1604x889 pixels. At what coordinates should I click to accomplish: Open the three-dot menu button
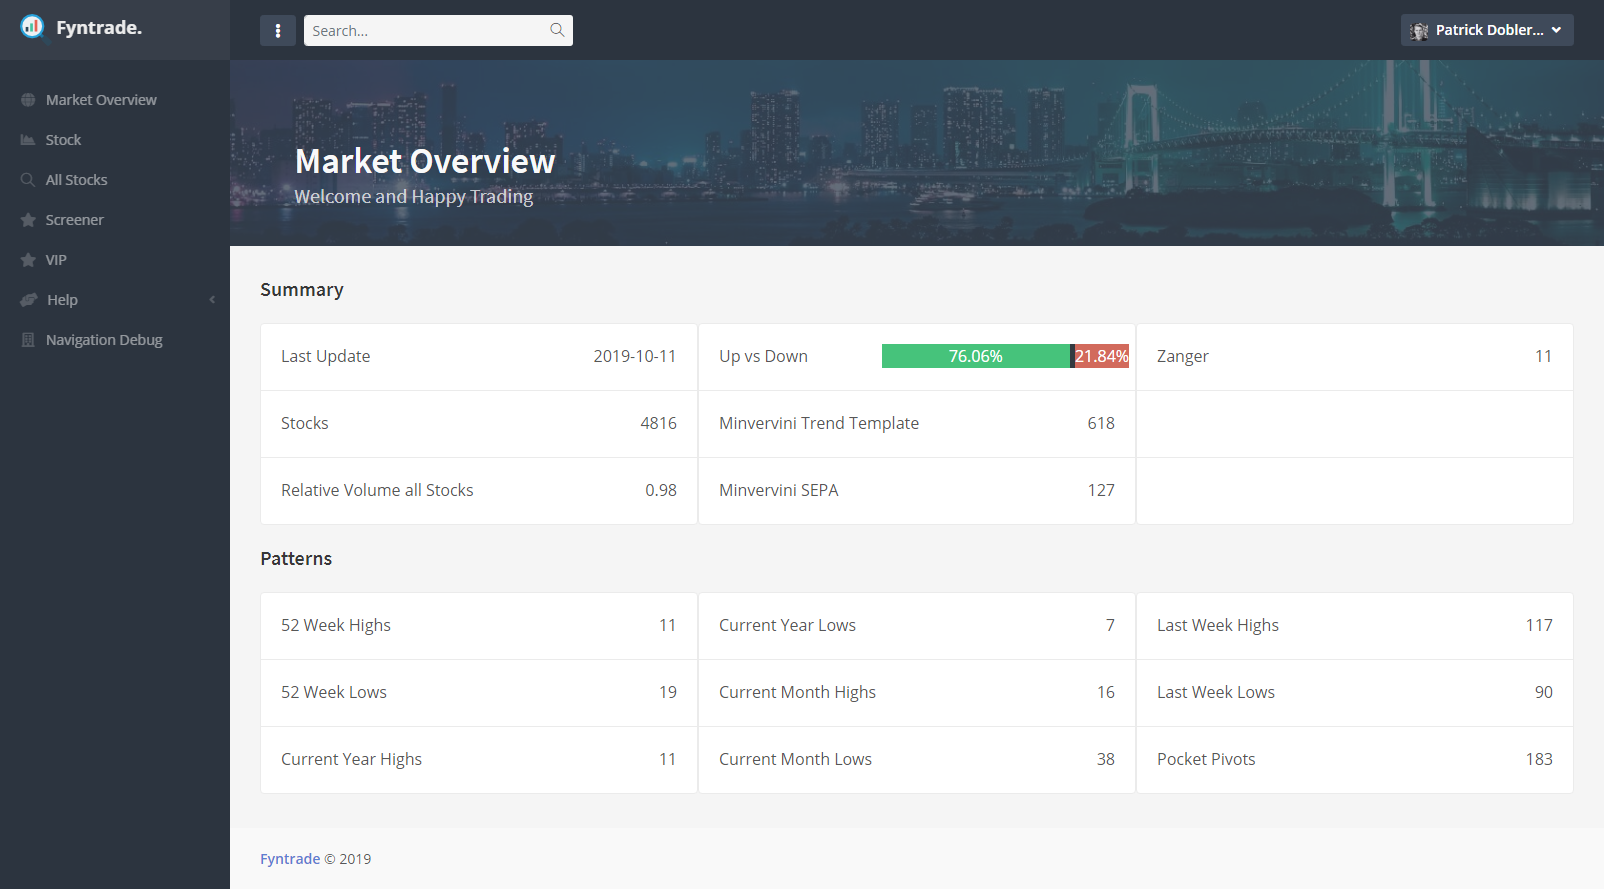coord(278,30)
